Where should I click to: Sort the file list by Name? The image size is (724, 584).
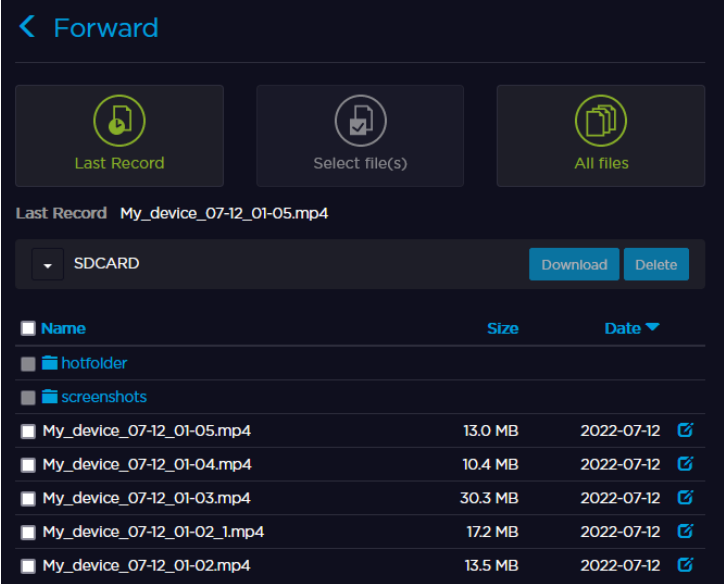coord(63,328)
